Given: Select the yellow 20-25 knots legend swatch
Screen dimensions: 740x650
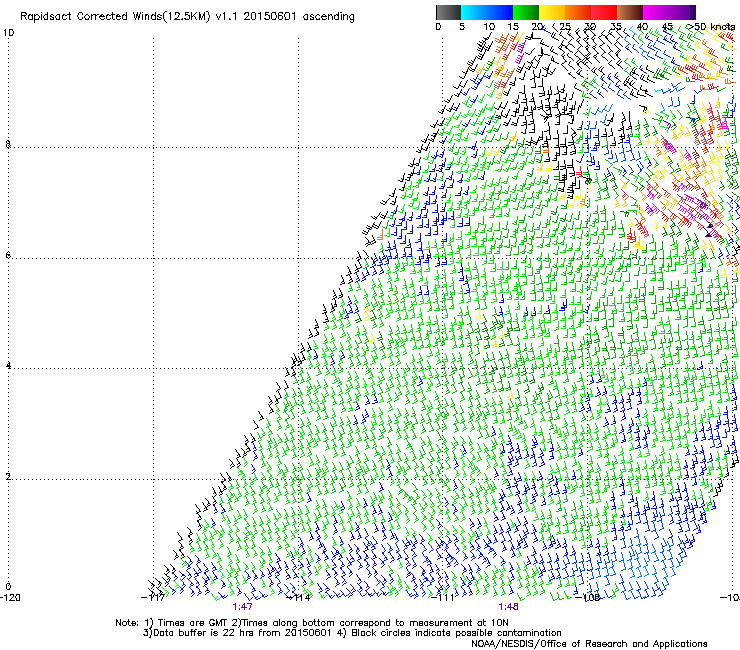Looking at the screenshot, I should (552, 12).
